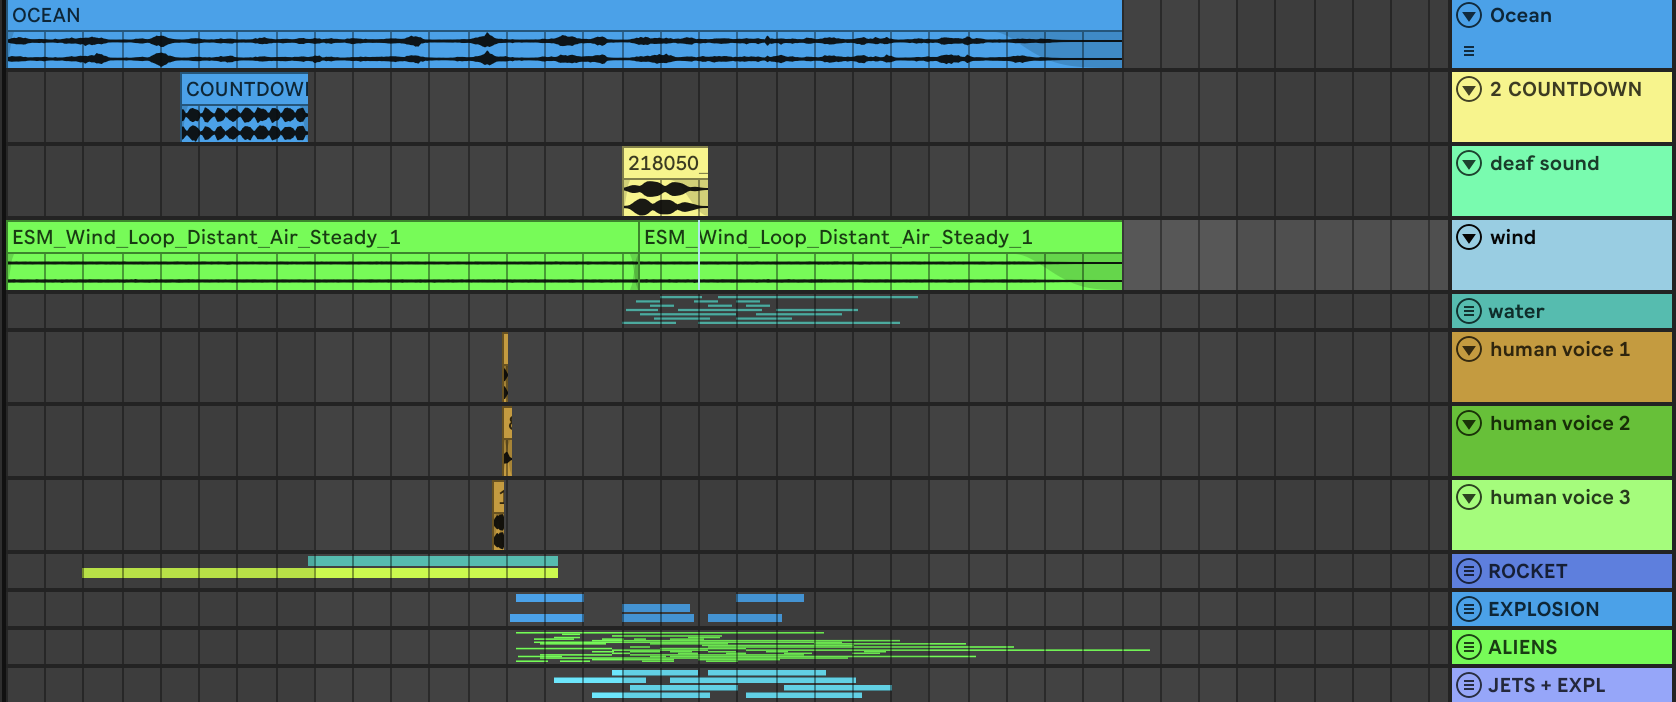1676x702 pixels.
Task: Click the human voice 3 clip
Action: pyautogui.click(x=498, y=516)
